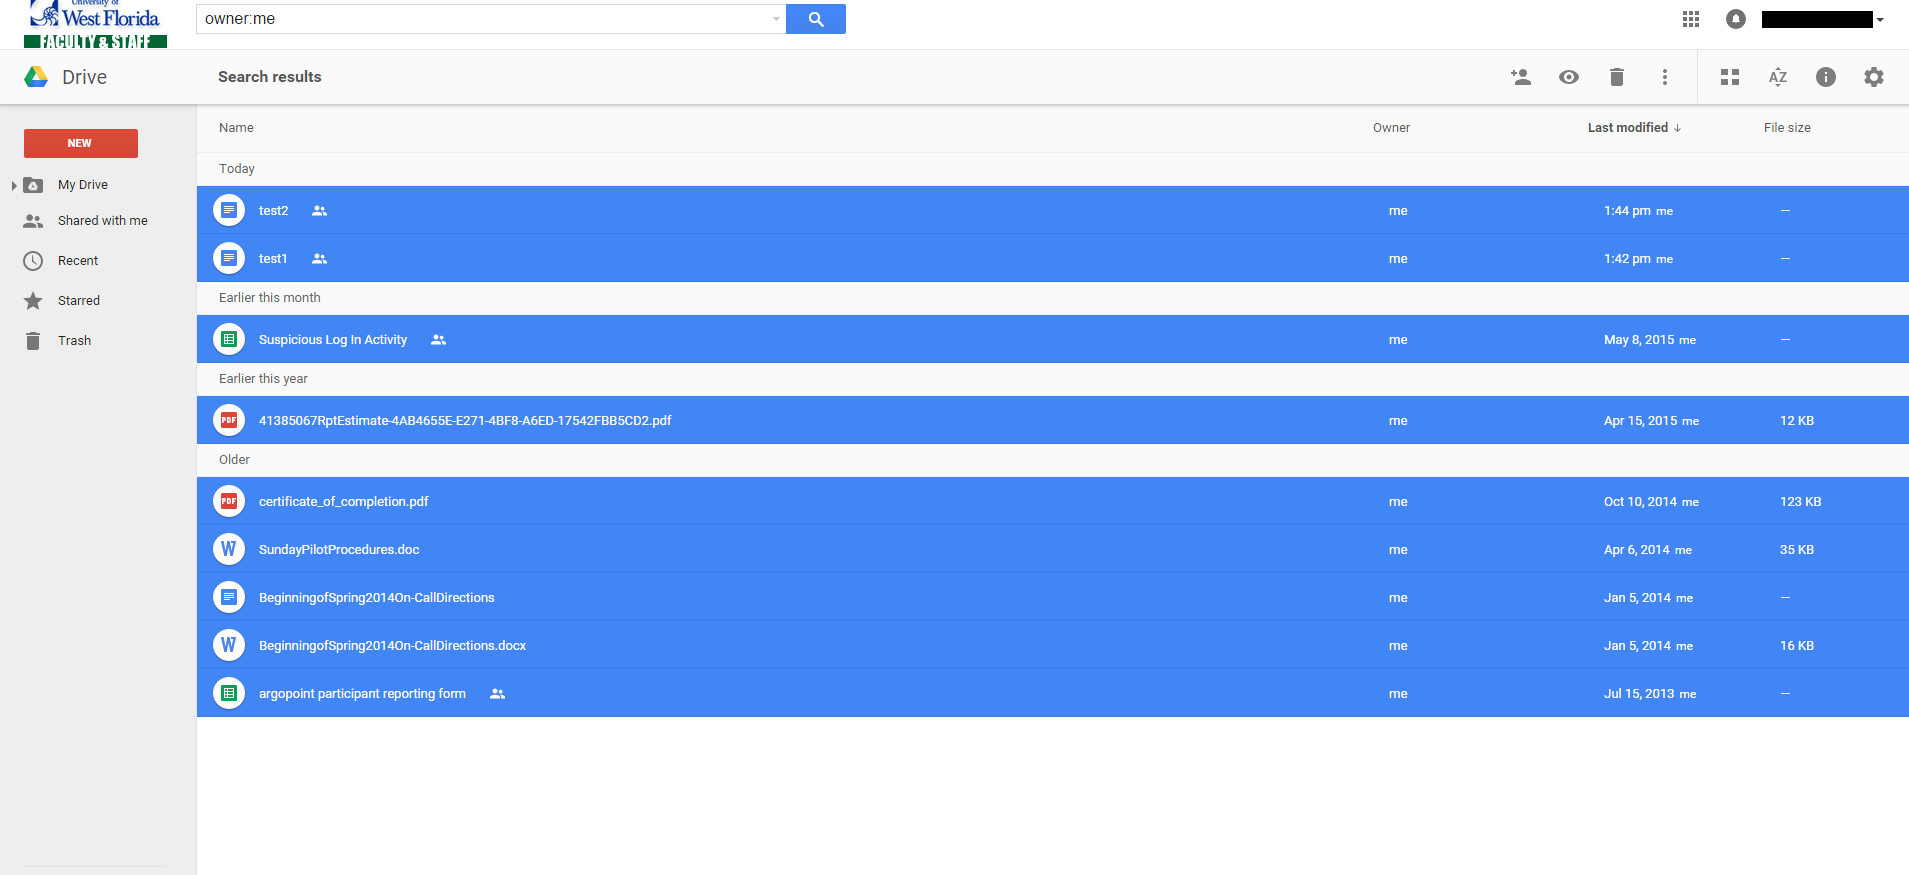Expand the My Drive folder tree
Viewport: 1909px width, 875px height.
point(14,185)
